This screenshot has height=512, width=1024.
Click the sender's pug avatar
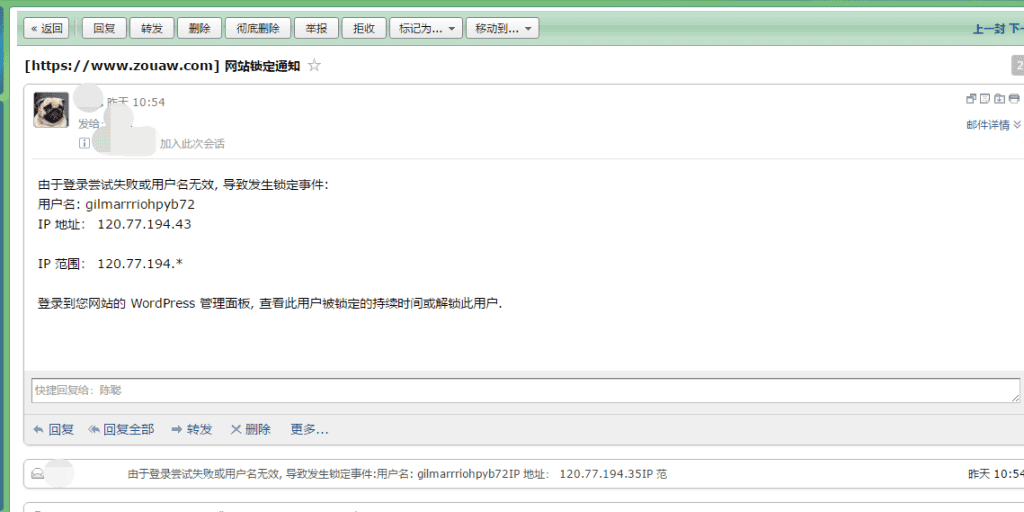(51, 110)
